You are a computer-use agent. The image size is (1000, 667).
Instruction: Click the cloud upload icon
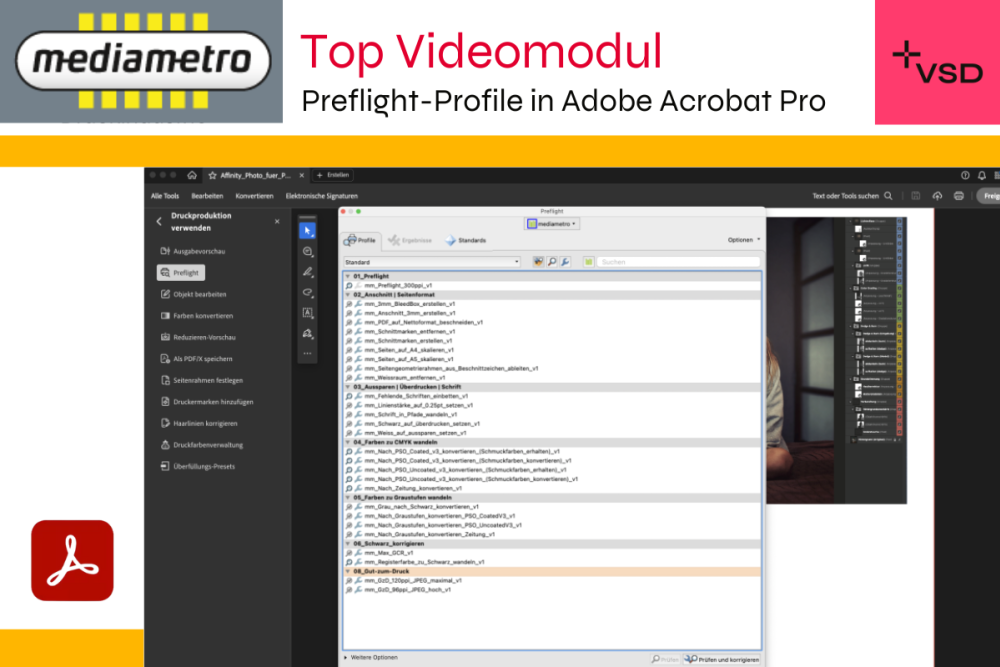click(937, 196)
